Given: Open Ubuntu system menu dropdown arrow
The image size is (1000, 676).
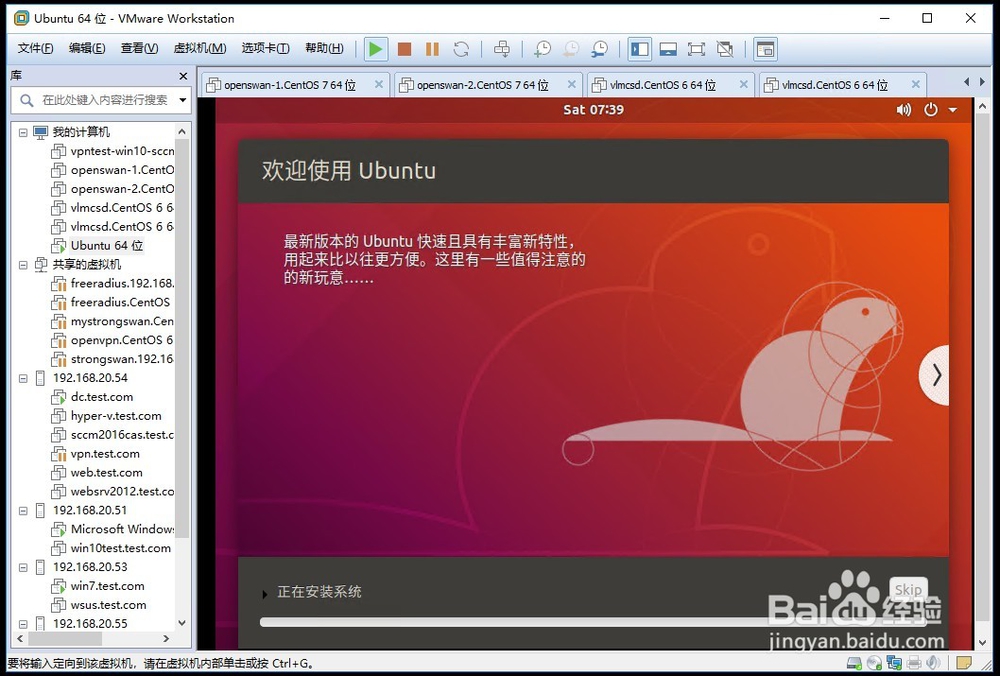Looking at the screenshot, I should pos(953,110).
